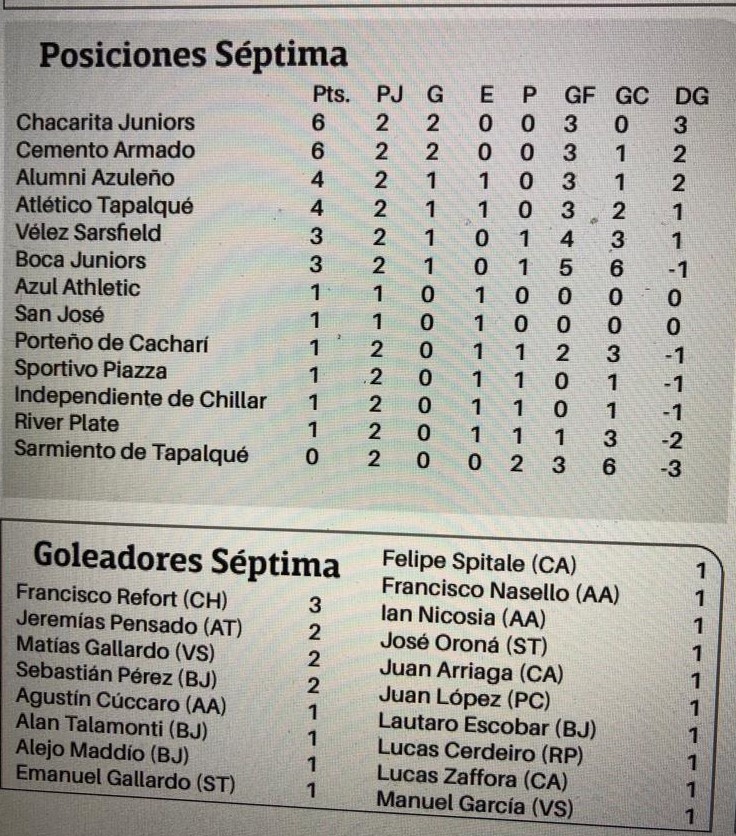Click Manuel García (VS) entry
The height and width of the screenshot is (836, 736).
click(475, 803)
